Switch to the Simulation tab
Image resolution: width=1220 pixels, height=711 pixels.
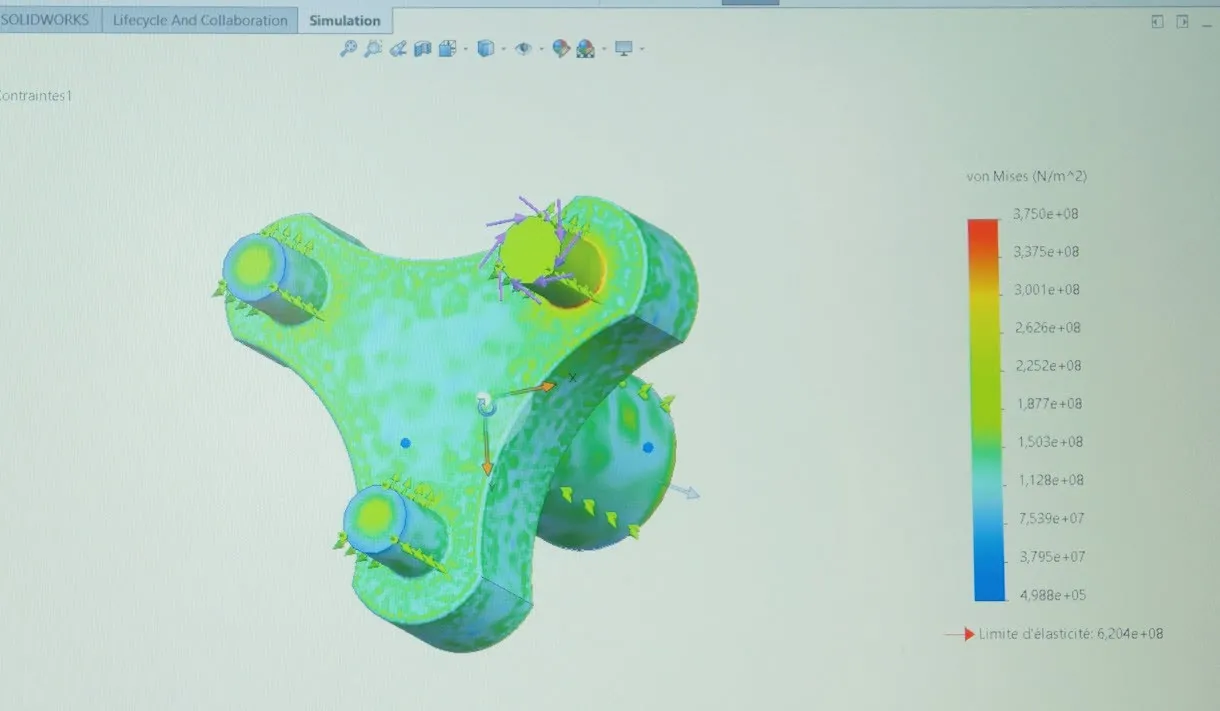pos(344,20)
